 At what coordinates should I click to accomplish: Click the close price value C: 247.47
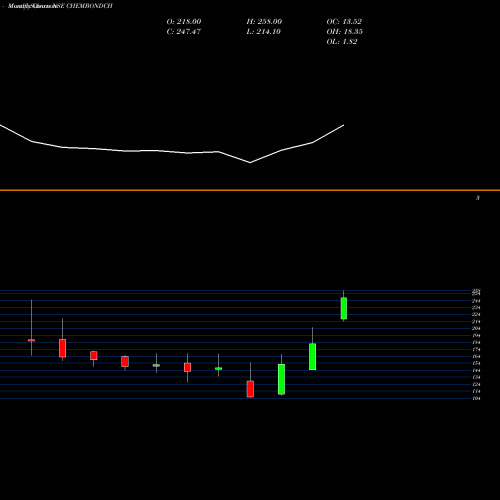(184, 31)
